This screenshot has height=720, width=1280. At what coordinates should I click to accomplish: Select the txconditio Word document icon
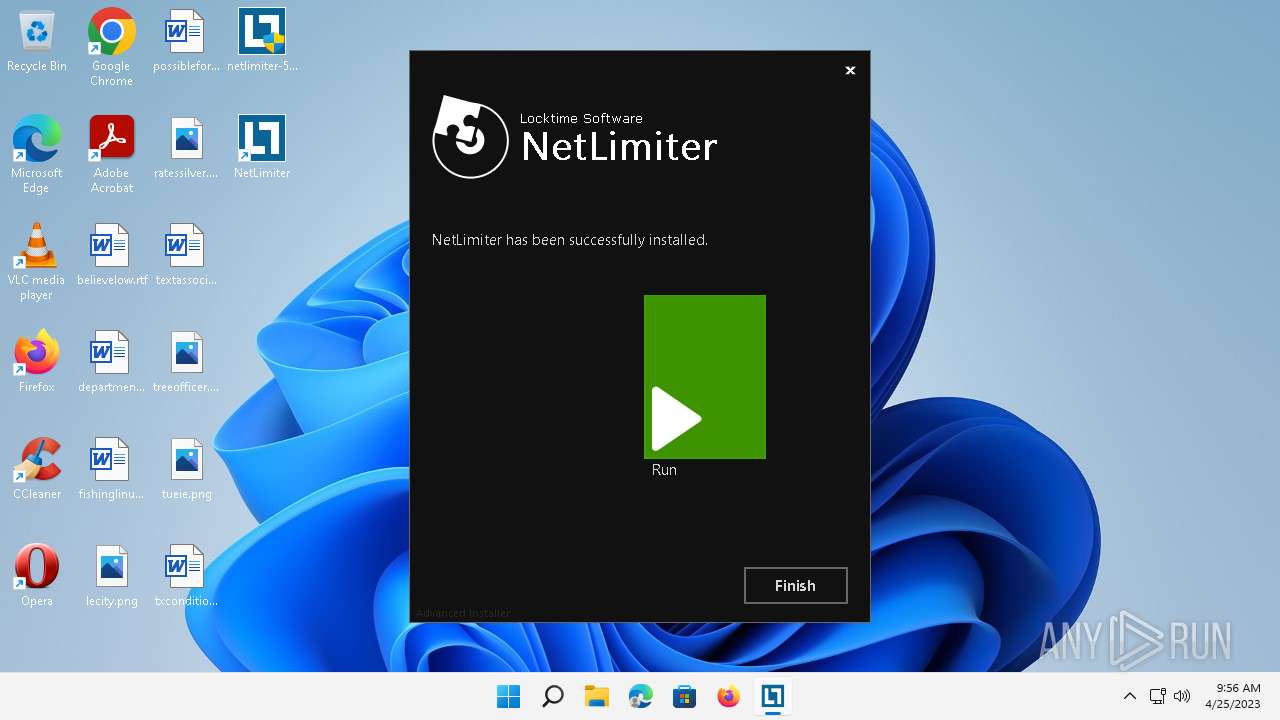click(x=186, y=577)
